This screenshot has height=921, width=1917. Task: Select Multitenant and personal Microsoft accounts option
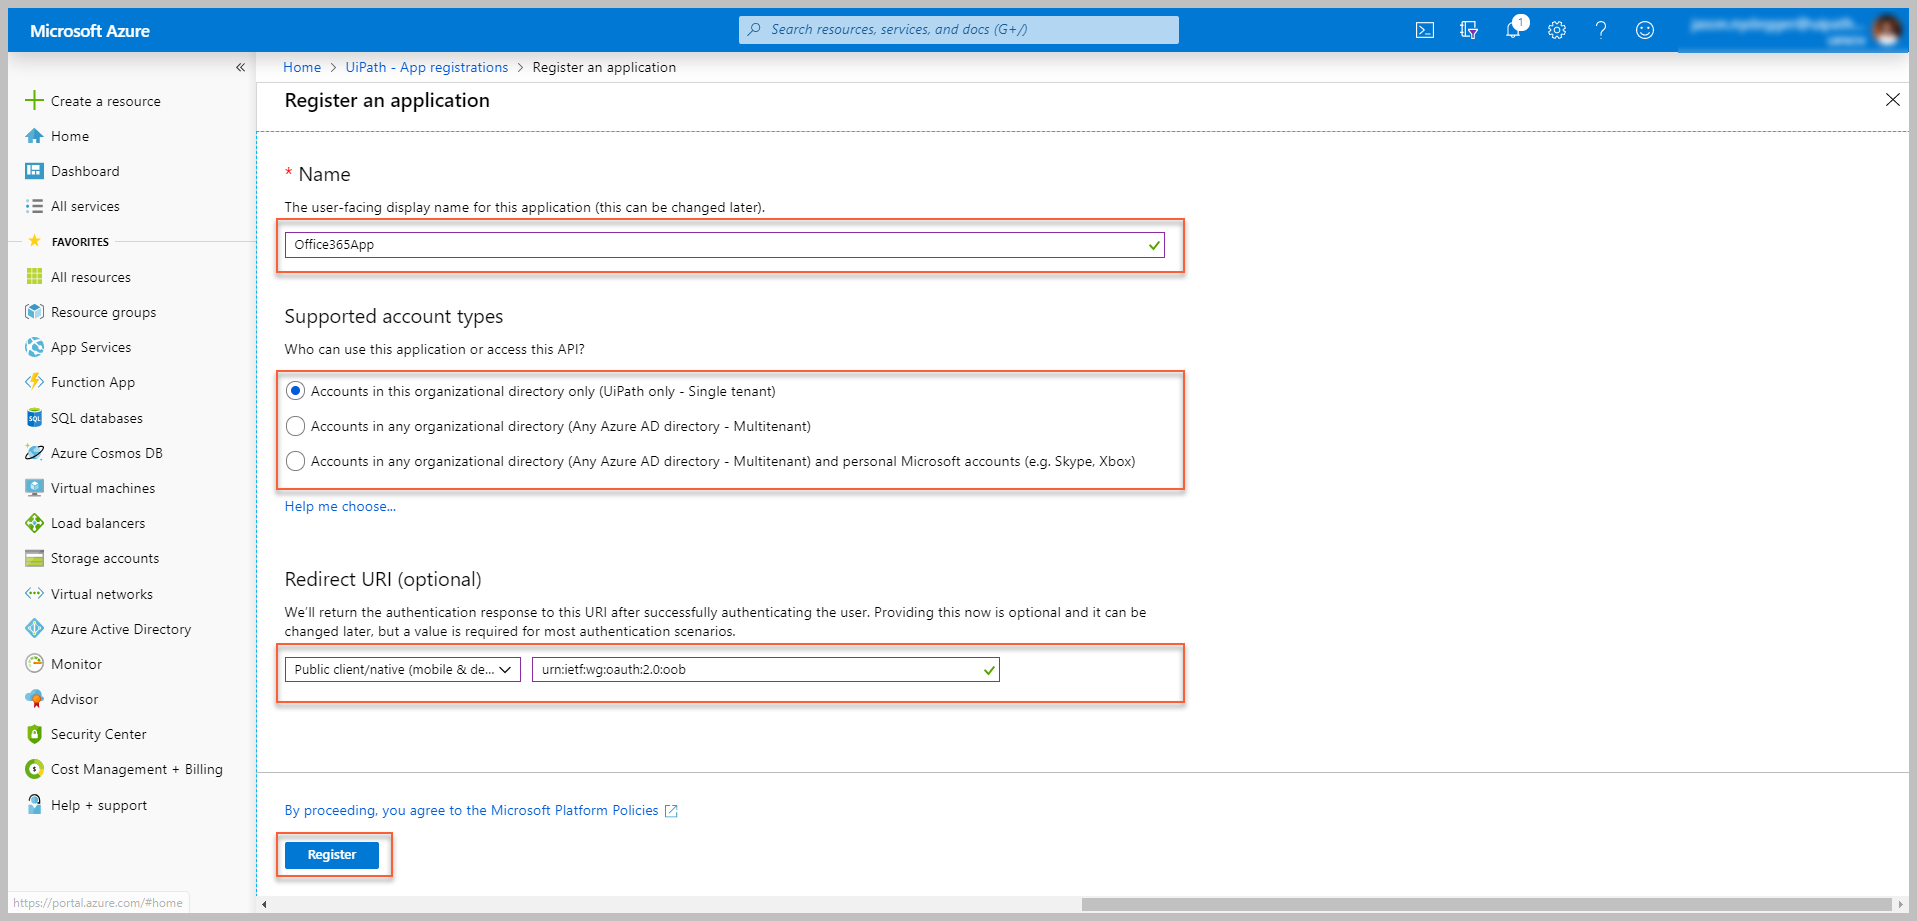point(295,461)
